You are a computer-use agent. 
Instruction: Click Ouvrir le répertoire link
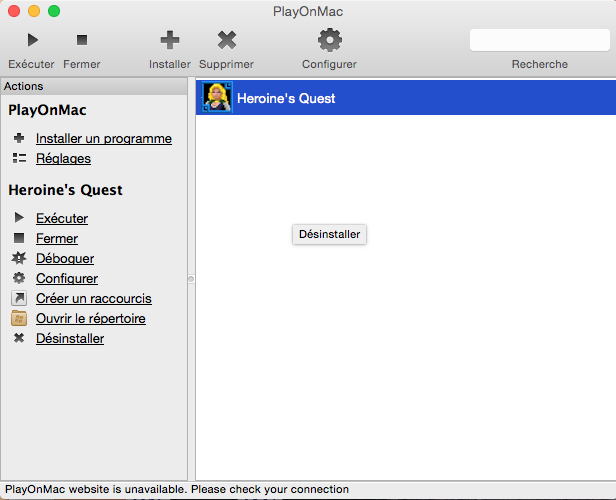91,319
